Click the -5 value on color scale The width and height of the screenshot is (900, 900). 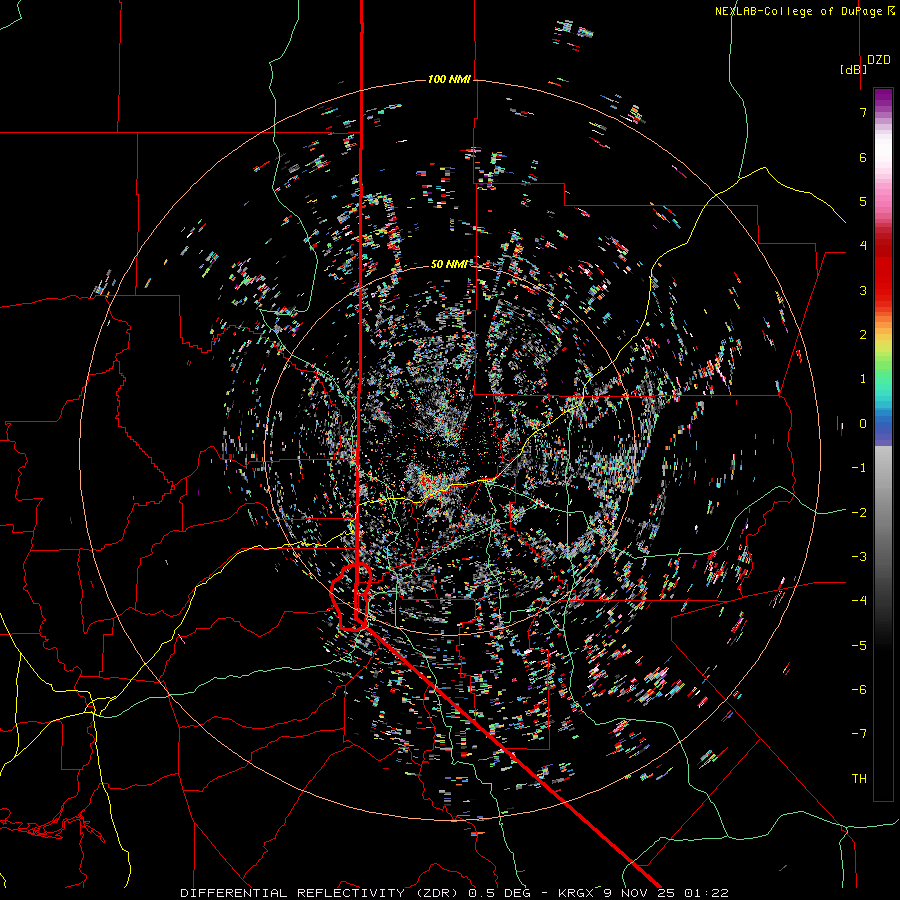pos(859,646)
